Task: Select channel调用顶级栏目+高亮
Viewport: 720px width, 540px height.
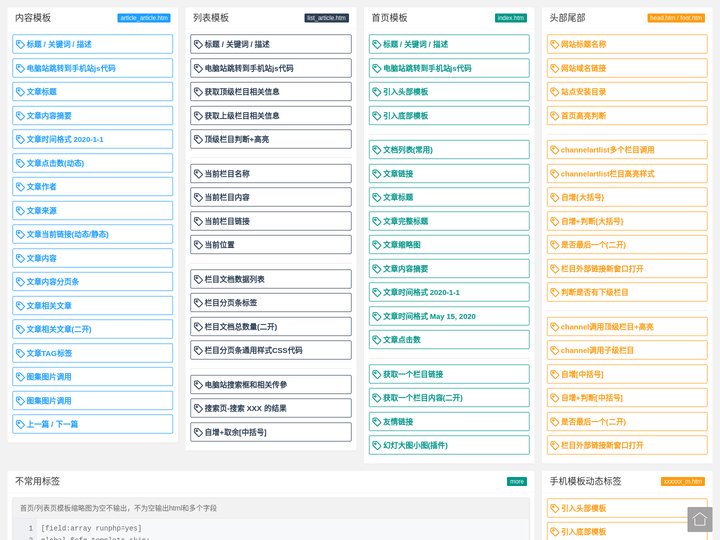Action: click(x=627, y=326)
